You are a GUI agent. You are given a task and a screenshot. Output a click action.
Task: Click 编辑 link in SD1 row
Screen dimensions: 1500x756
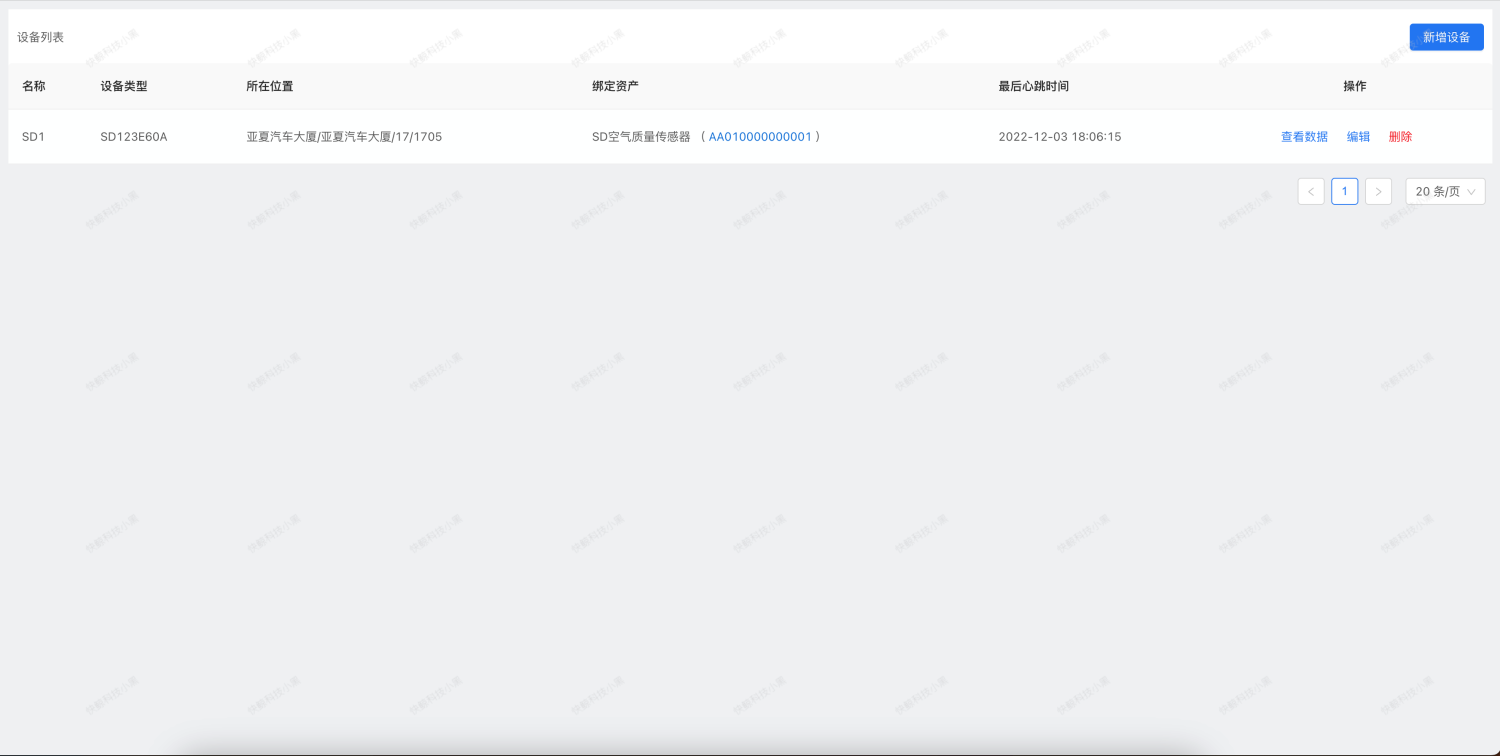point(1359,137)
